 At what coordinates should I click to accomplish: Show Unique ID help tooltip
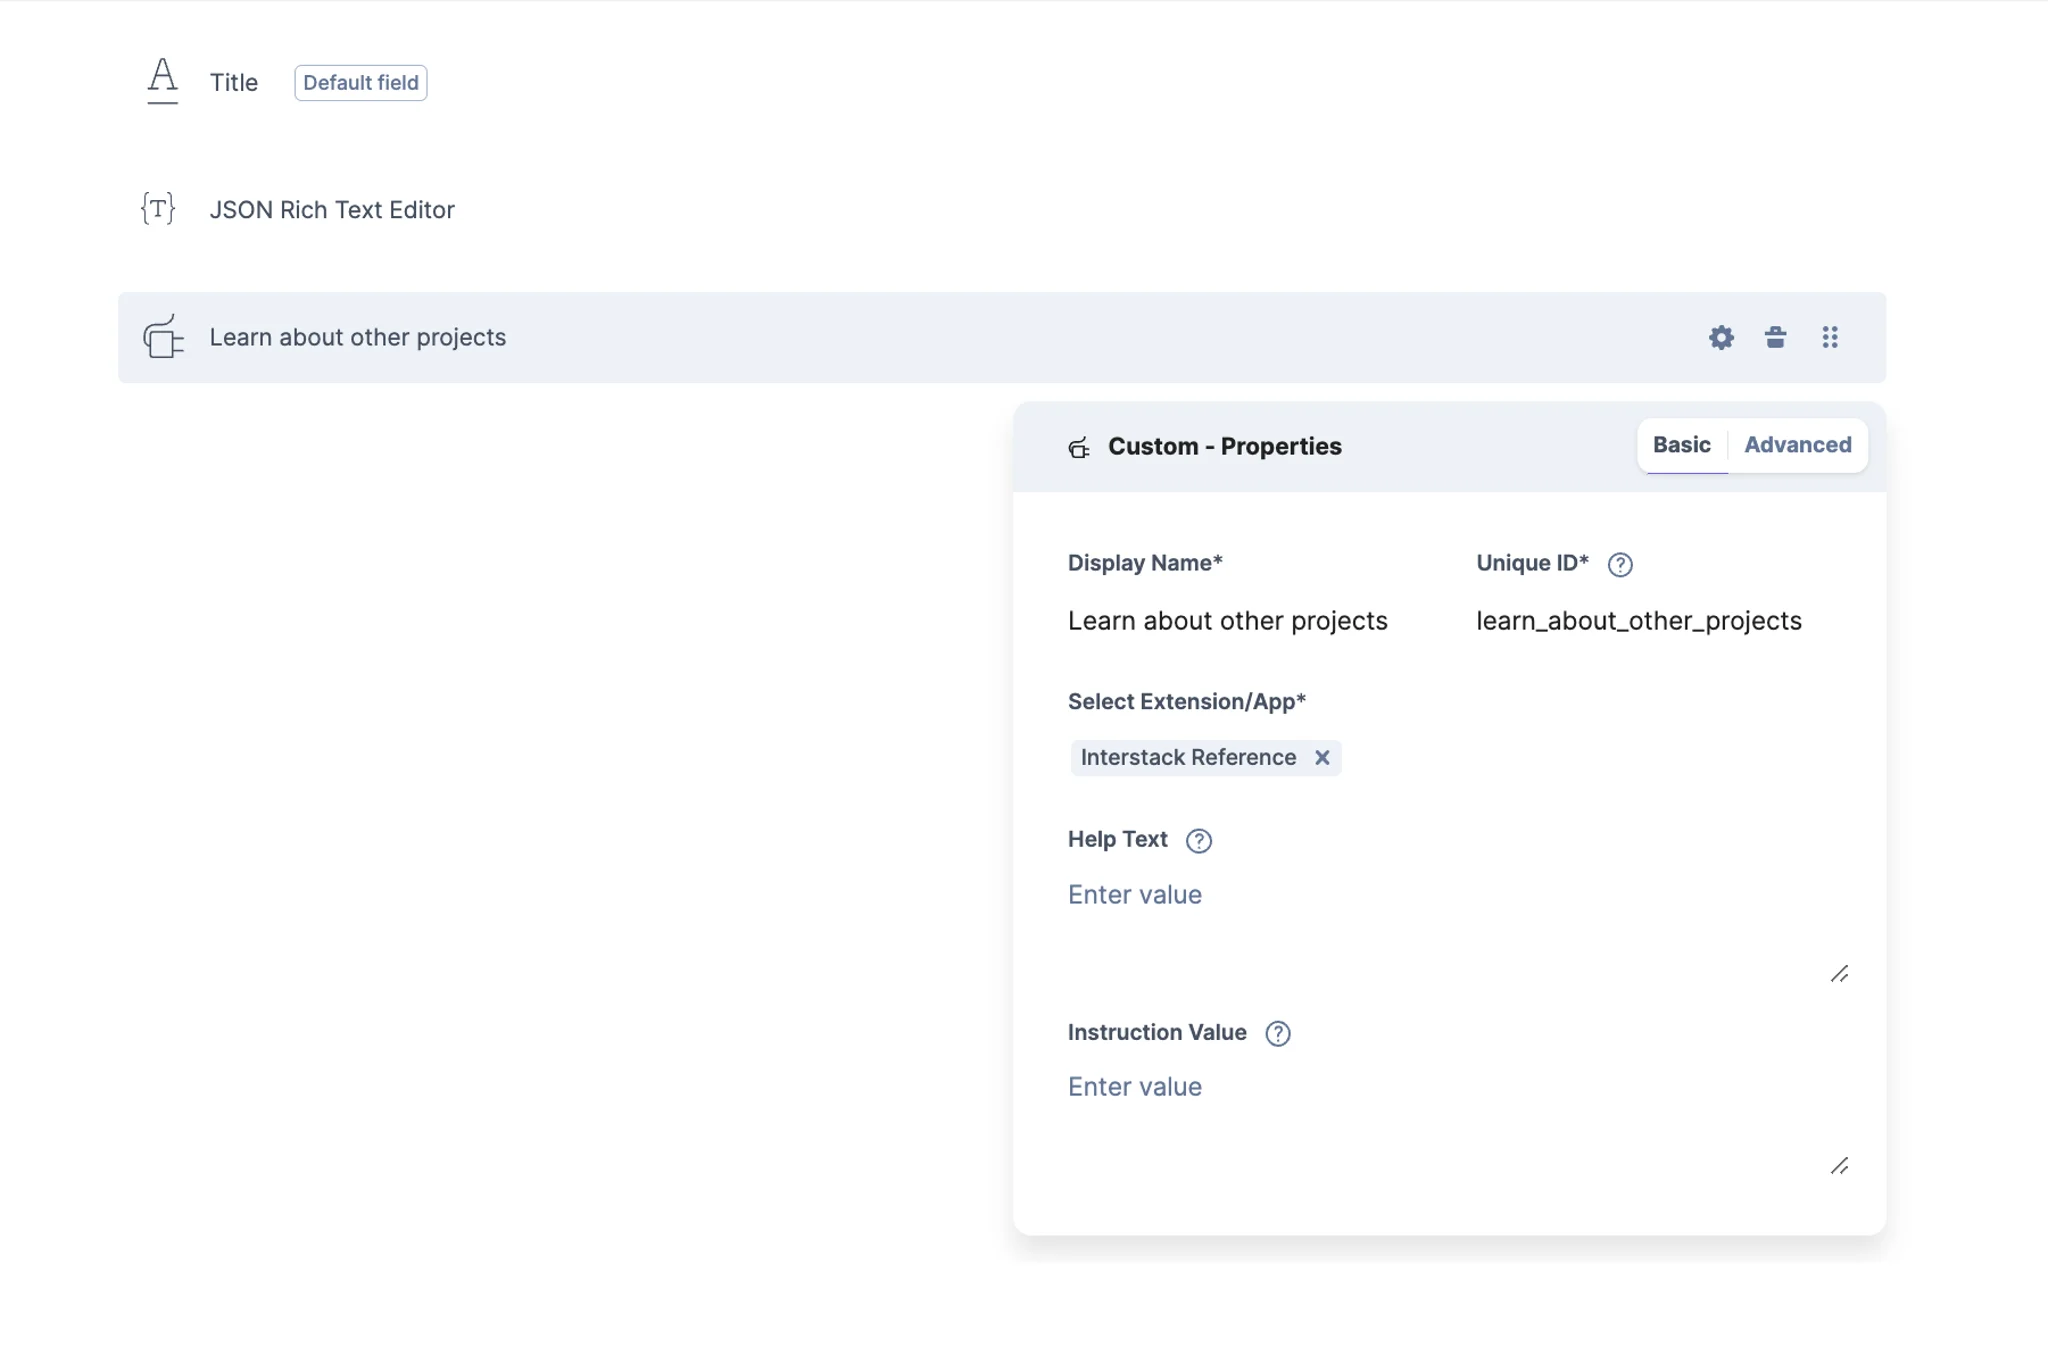(1620, 564)
